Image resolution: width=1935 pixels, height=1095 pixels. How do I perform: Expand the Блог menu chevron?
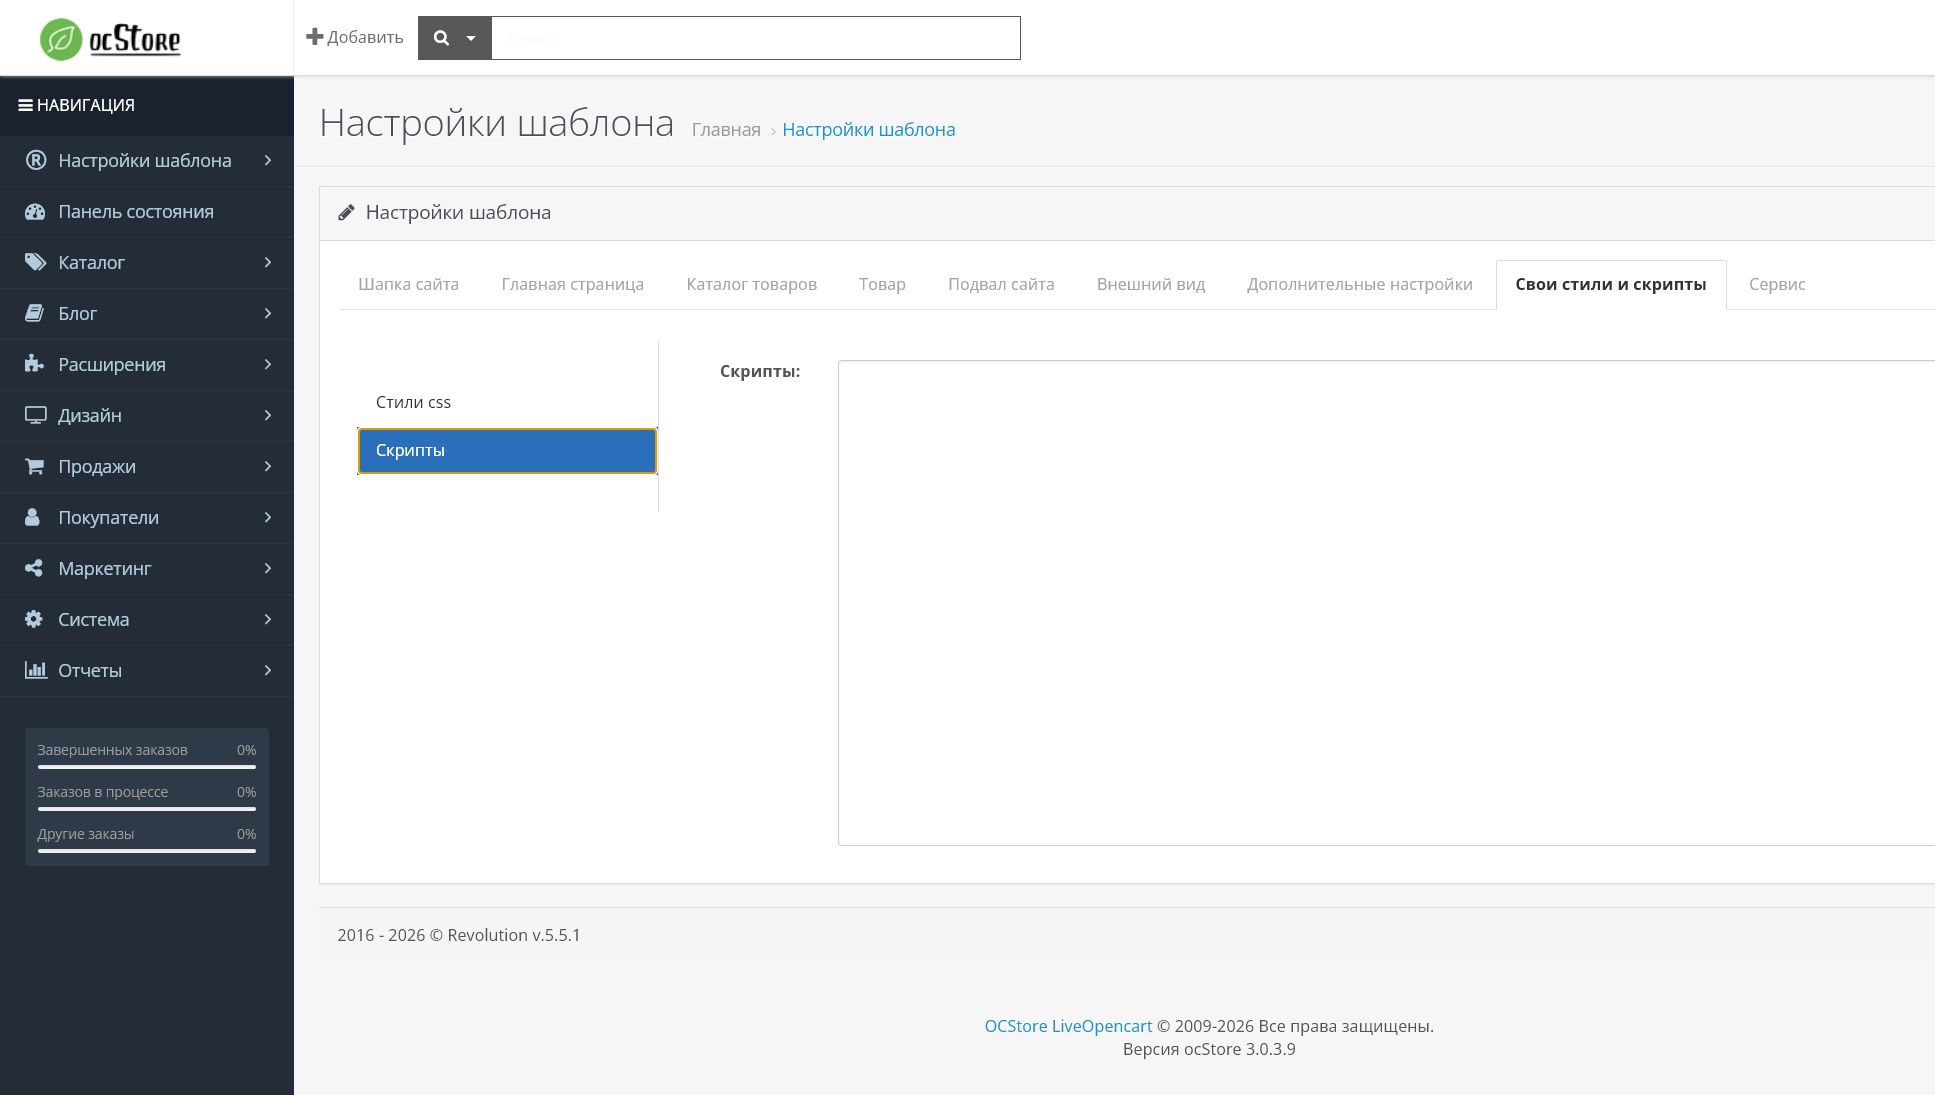click(268, 313)
